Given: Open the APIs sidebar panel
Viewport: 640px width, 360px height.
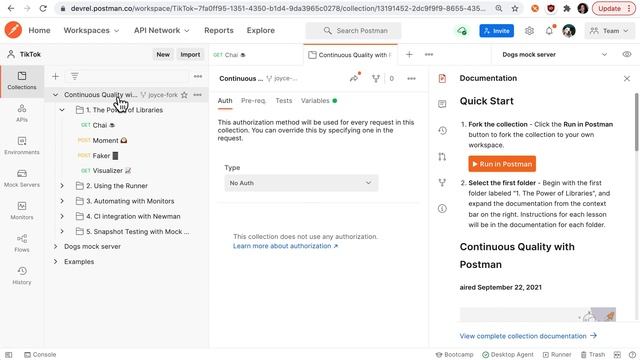Looking at the screenshot, I should coord(22,113).
